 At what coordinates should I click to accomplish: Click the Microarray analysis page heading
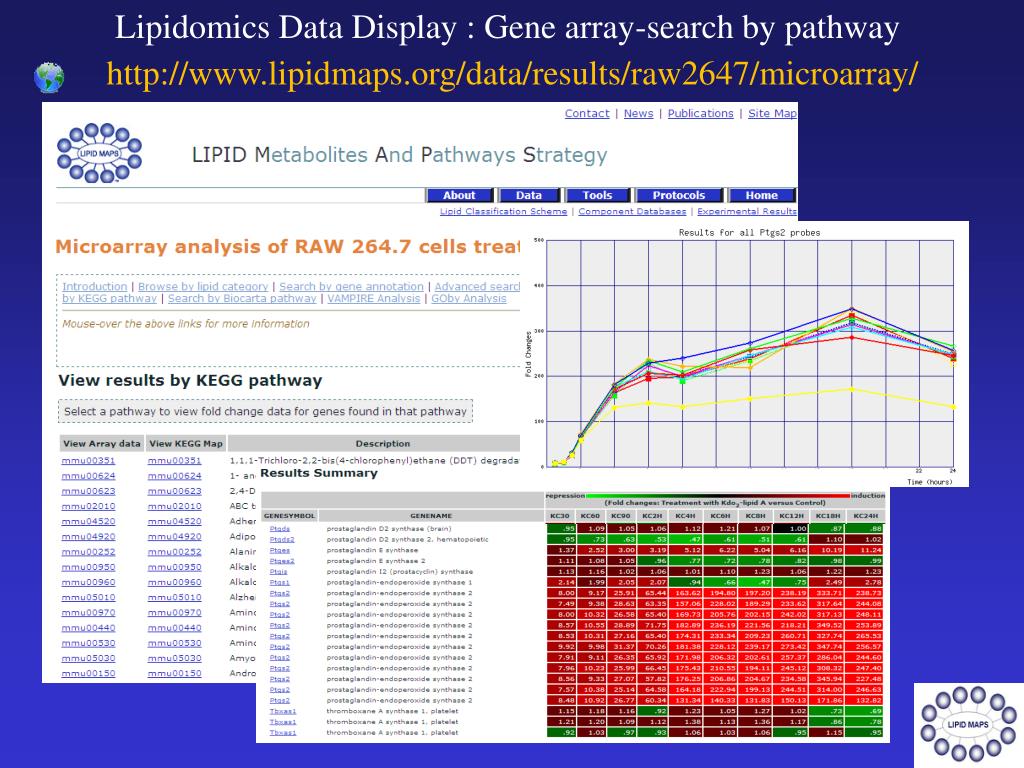tap(287, 247)
